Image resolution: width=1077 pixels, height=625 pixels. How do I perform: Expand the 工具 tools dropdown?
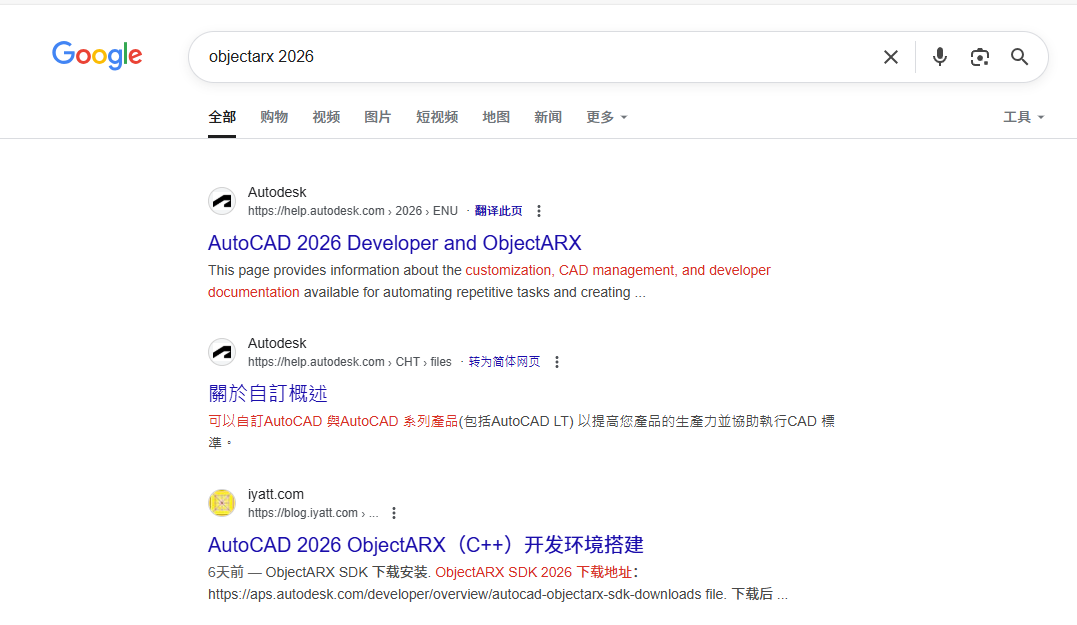coord(1023,117)
